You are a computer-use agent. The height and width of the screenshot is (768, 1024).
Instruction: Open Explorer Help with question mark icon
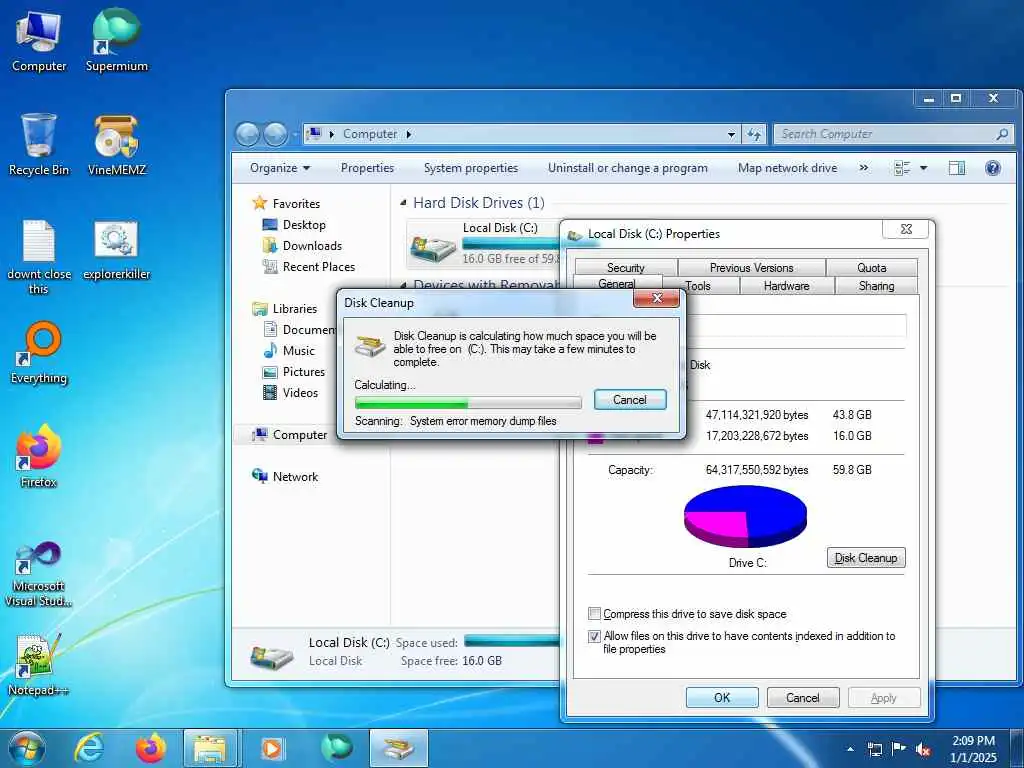[993, 168]
